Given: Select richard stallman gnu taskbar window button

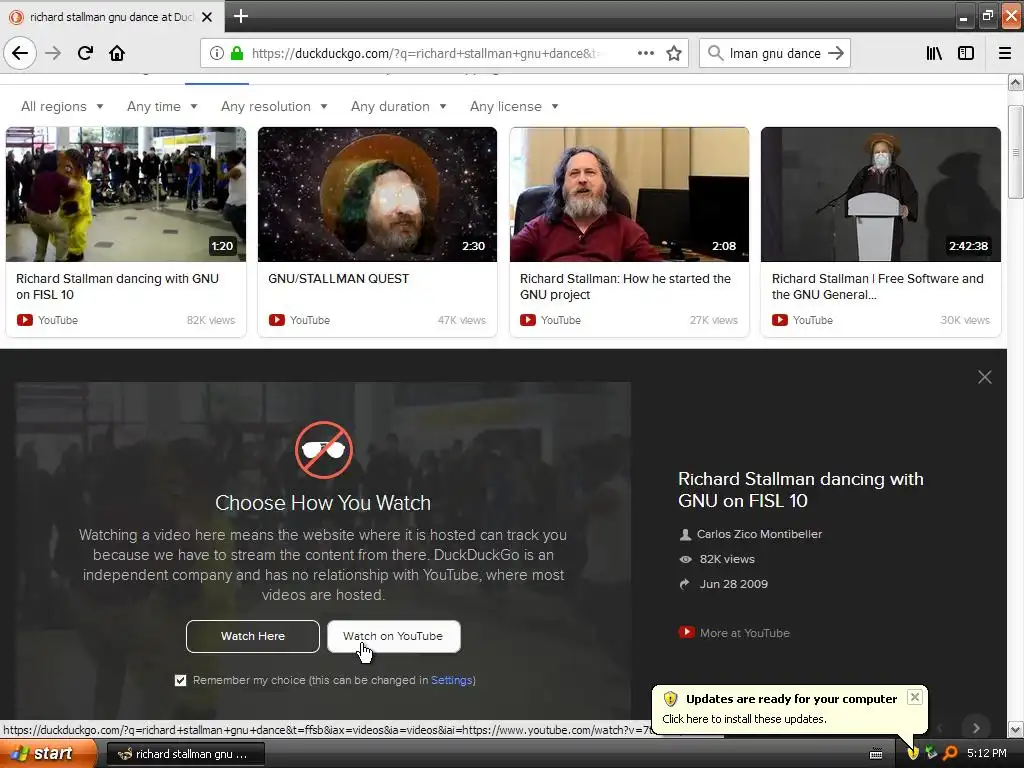Looking at the screenshot, I should click(185, 754).
